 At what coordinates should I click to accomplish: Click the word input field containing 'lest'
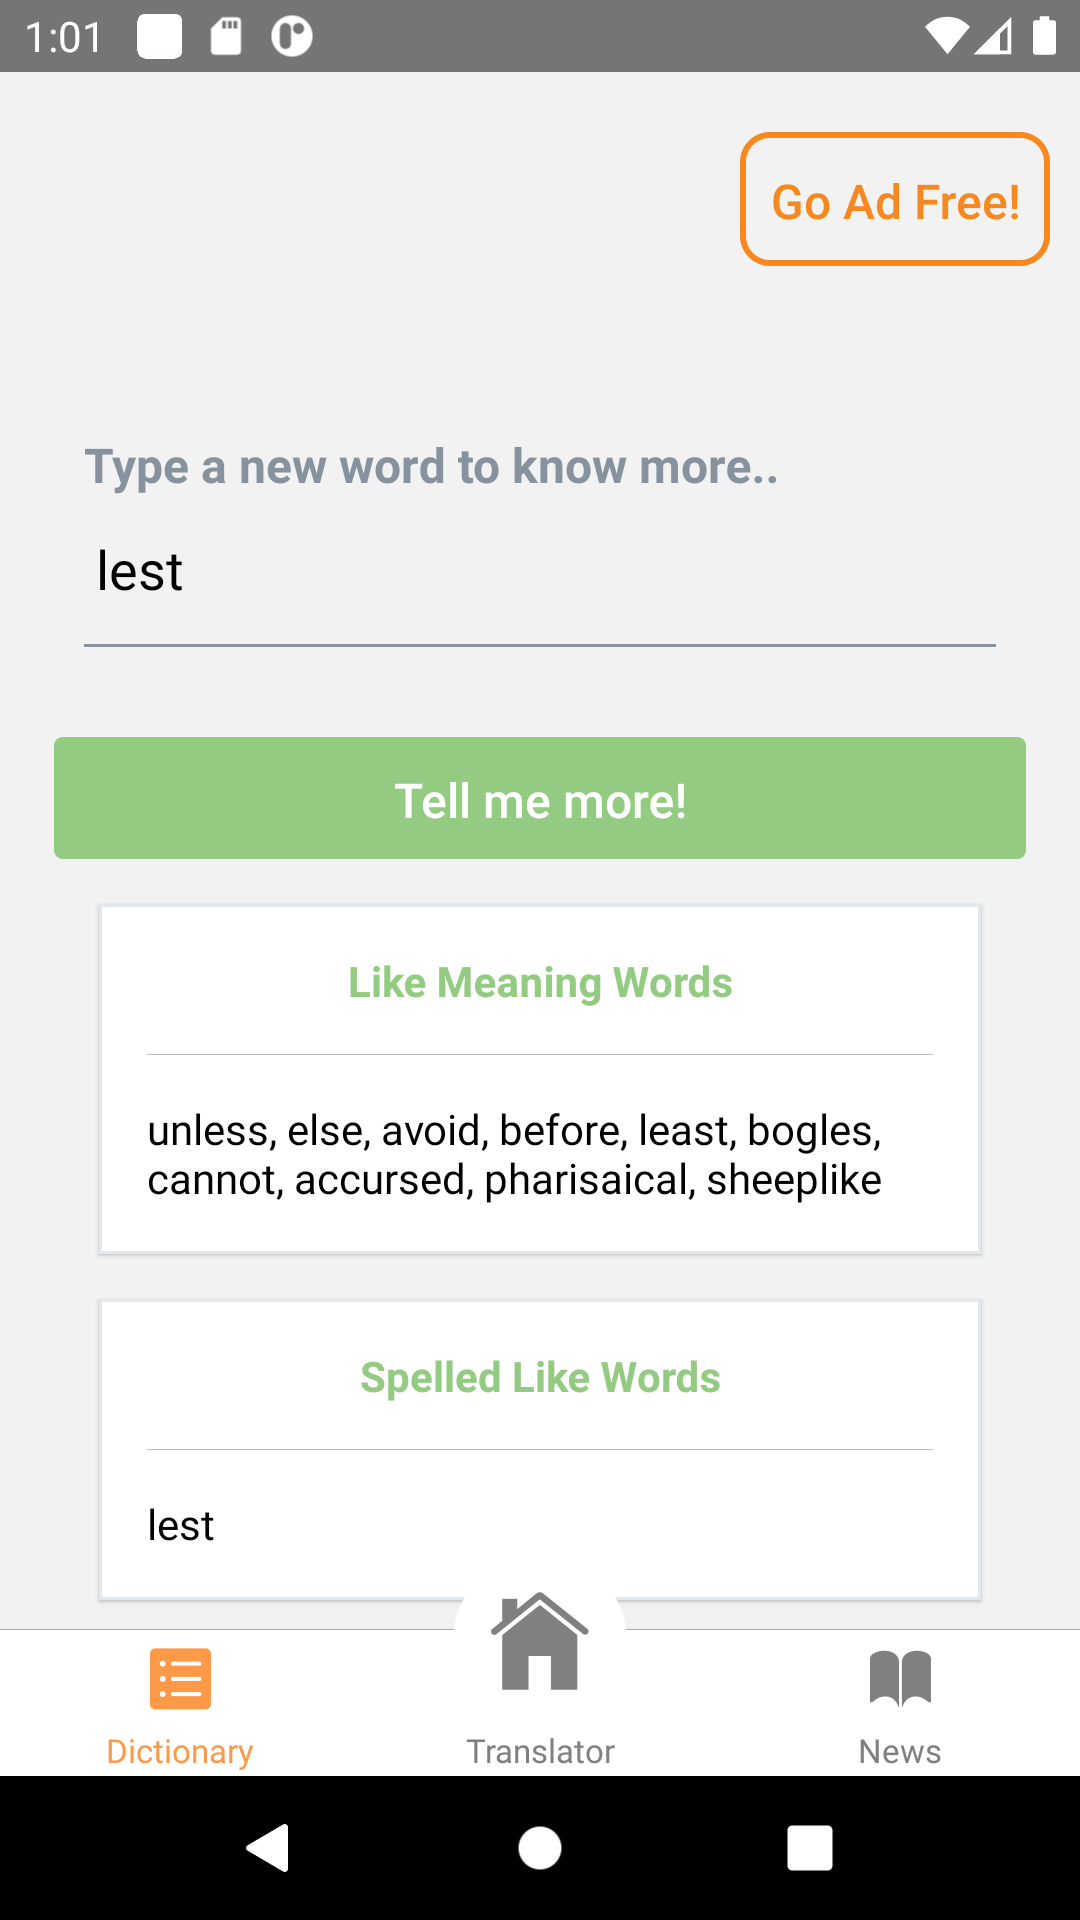coord(540,572)
